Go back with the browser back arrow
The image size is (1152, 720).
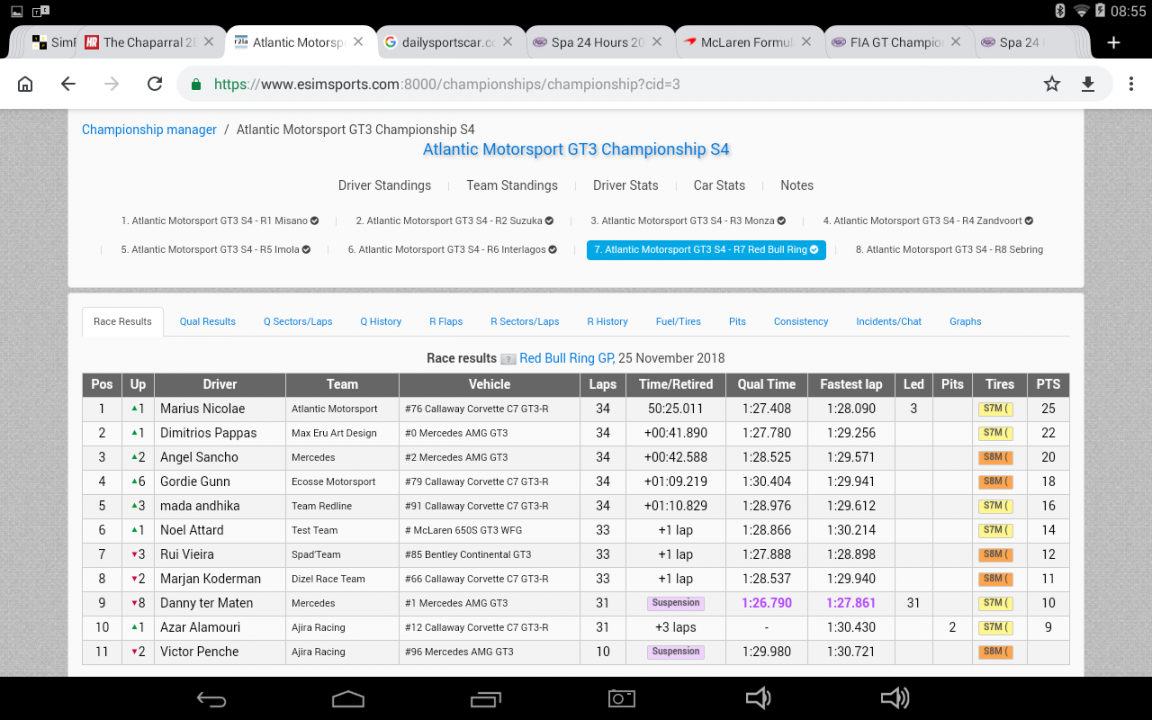click(68, 84)
